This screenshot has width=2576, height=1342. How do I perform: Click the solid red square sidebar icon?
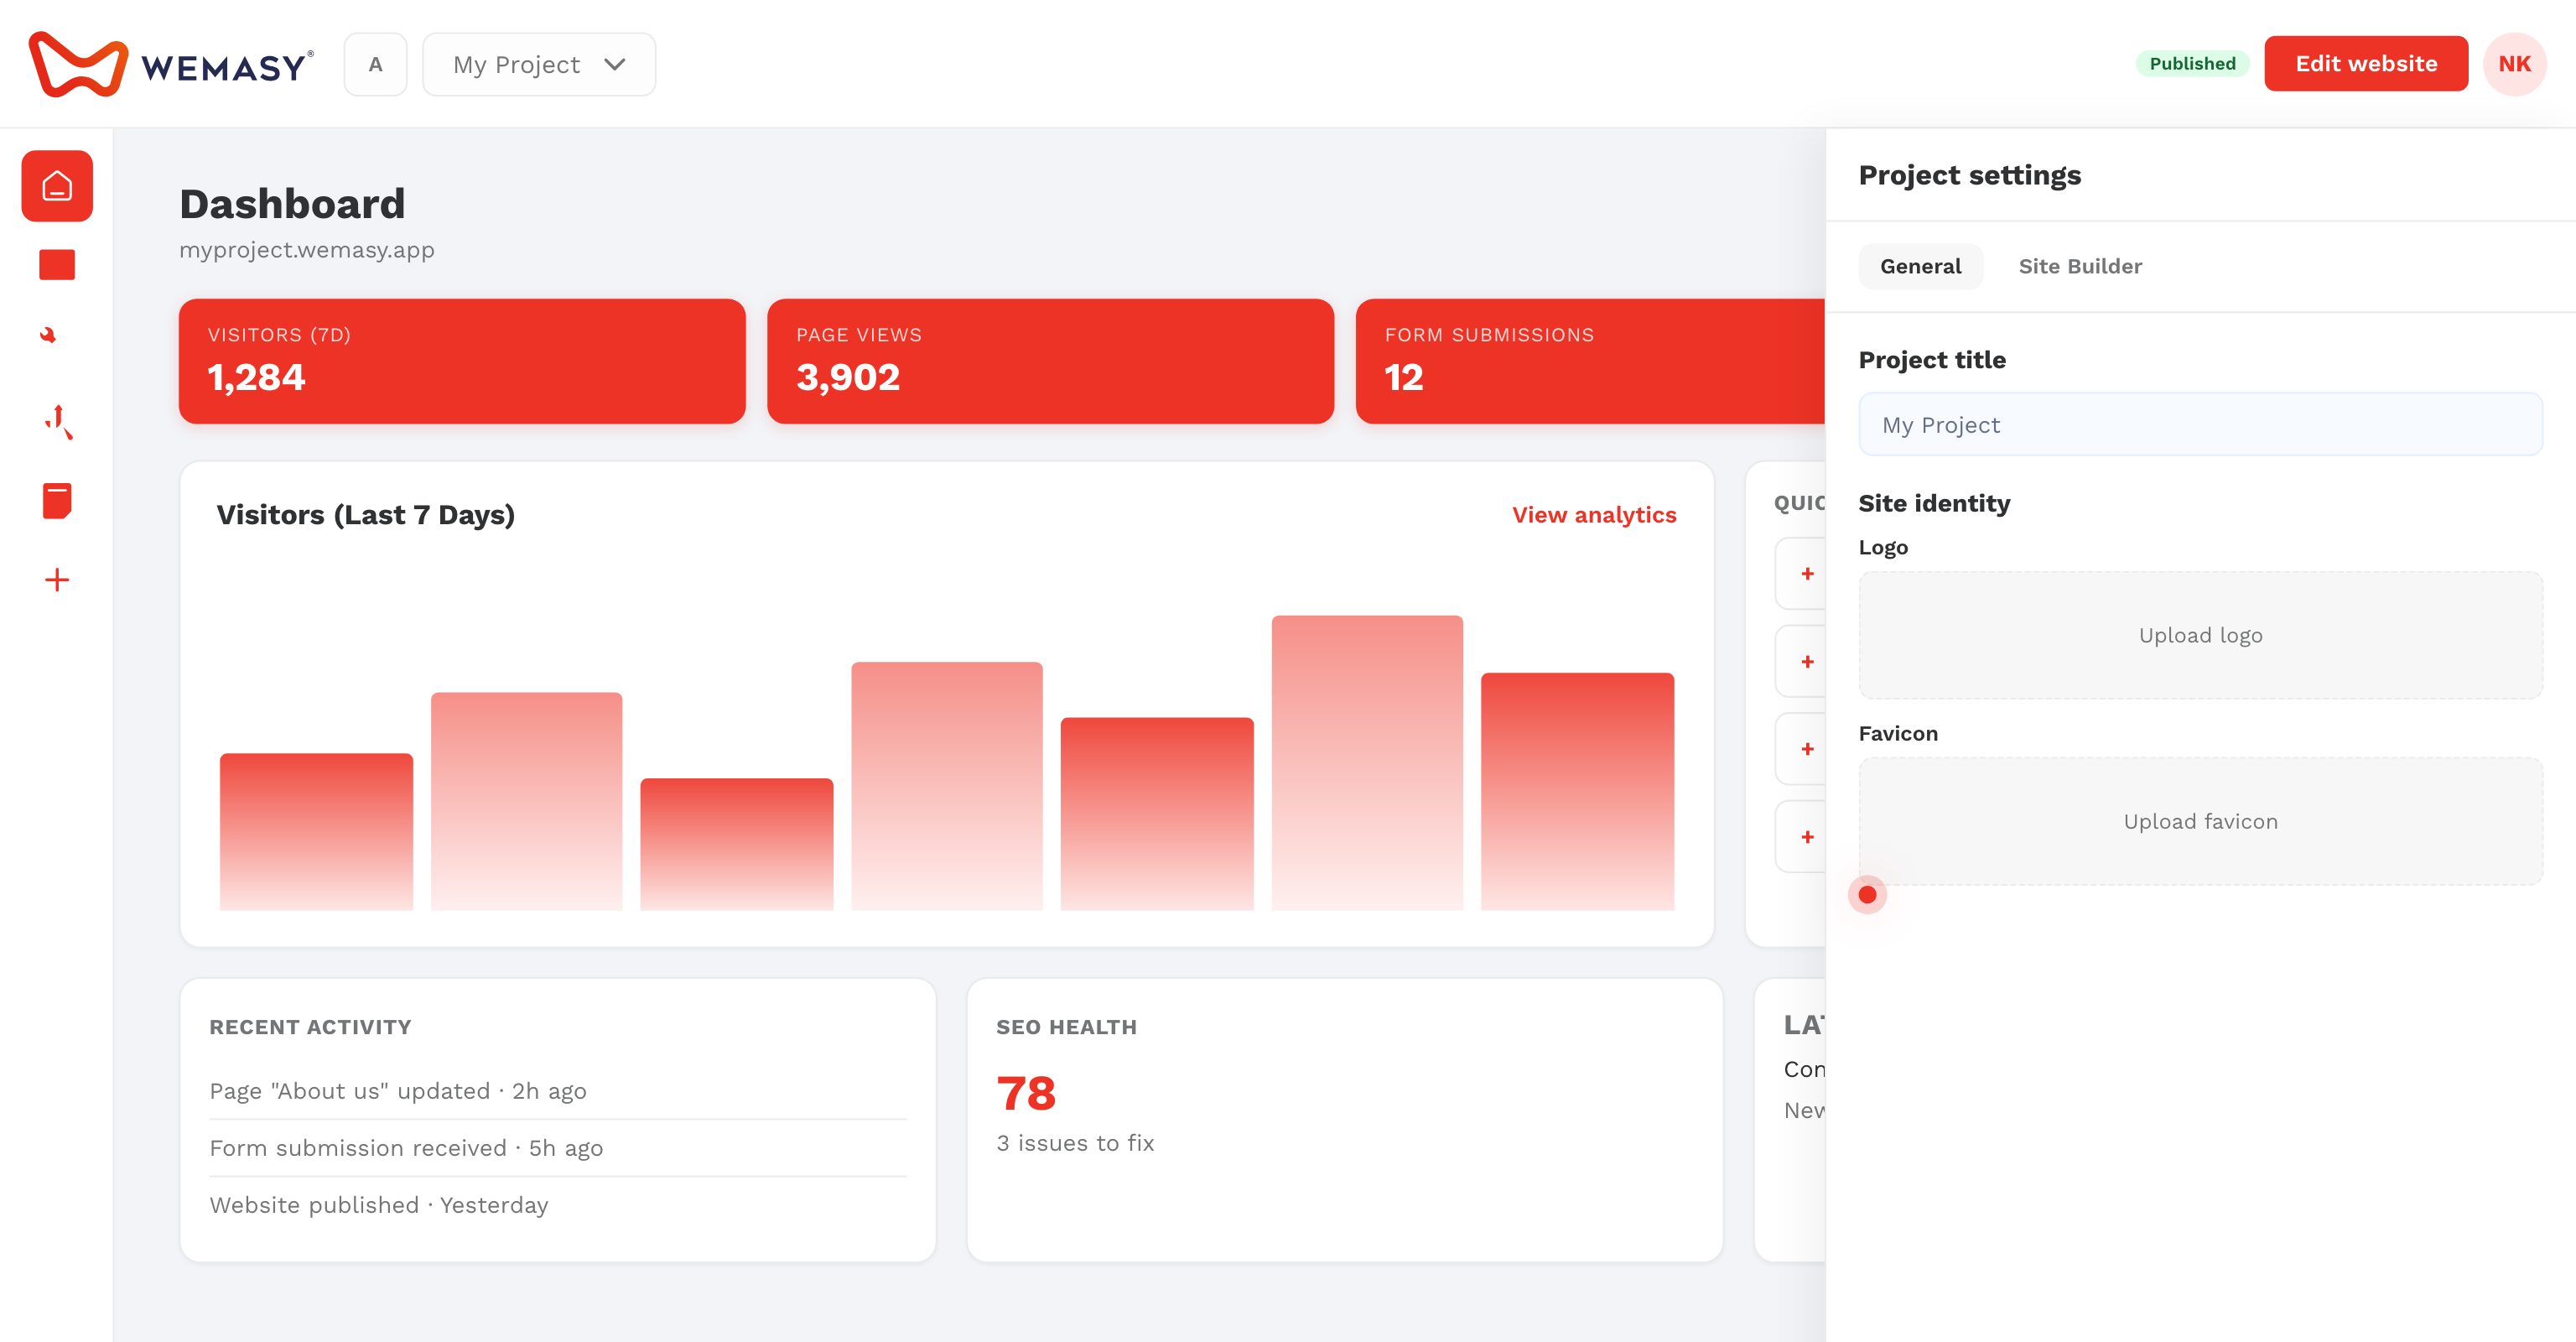coord(57,265)
